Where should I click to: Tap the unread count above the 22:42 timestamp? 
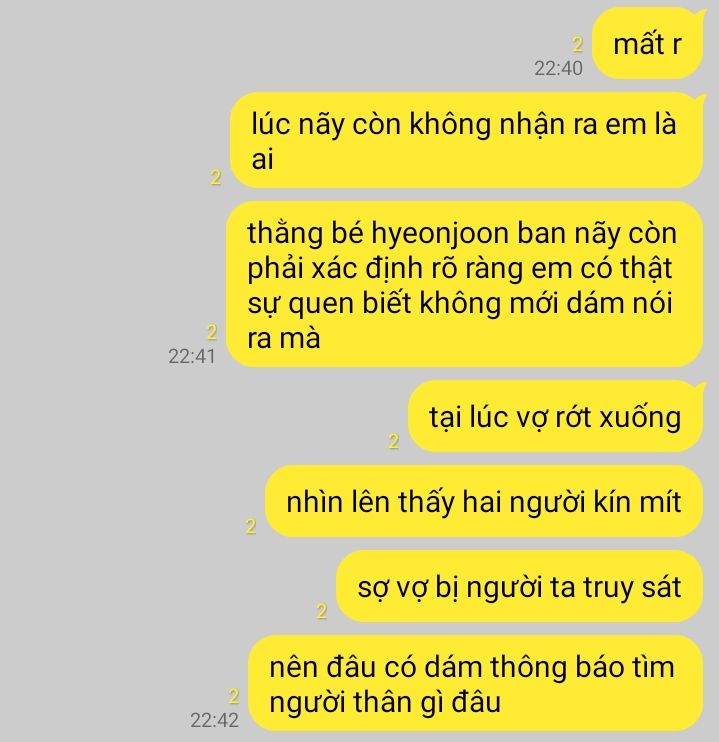pyautogui.click(x=233, y=696)
